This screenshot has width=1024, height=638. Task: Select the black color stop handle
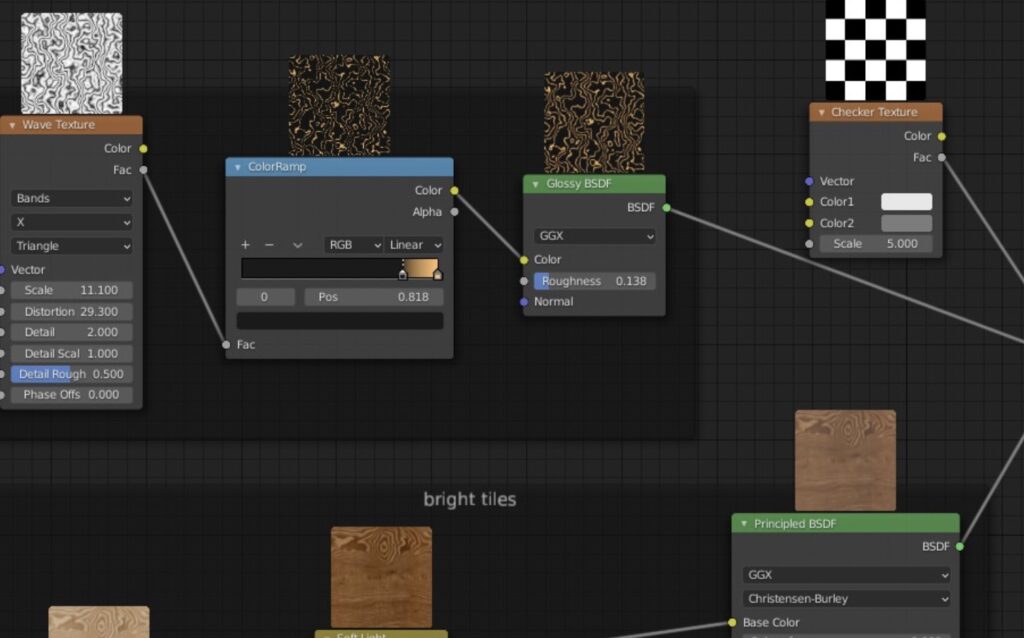(403, 275)
